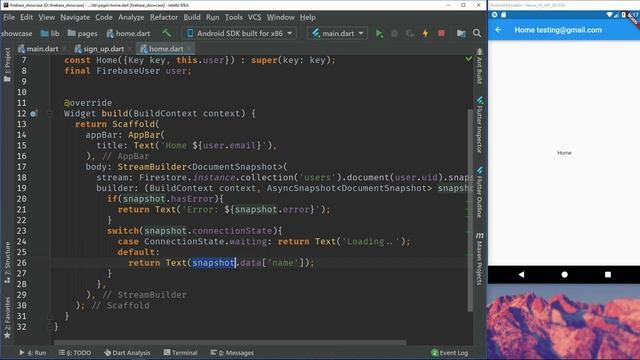640x360 pixels.
Task: Click the selected word snapshot on line 26
Action: pos(213,262)
